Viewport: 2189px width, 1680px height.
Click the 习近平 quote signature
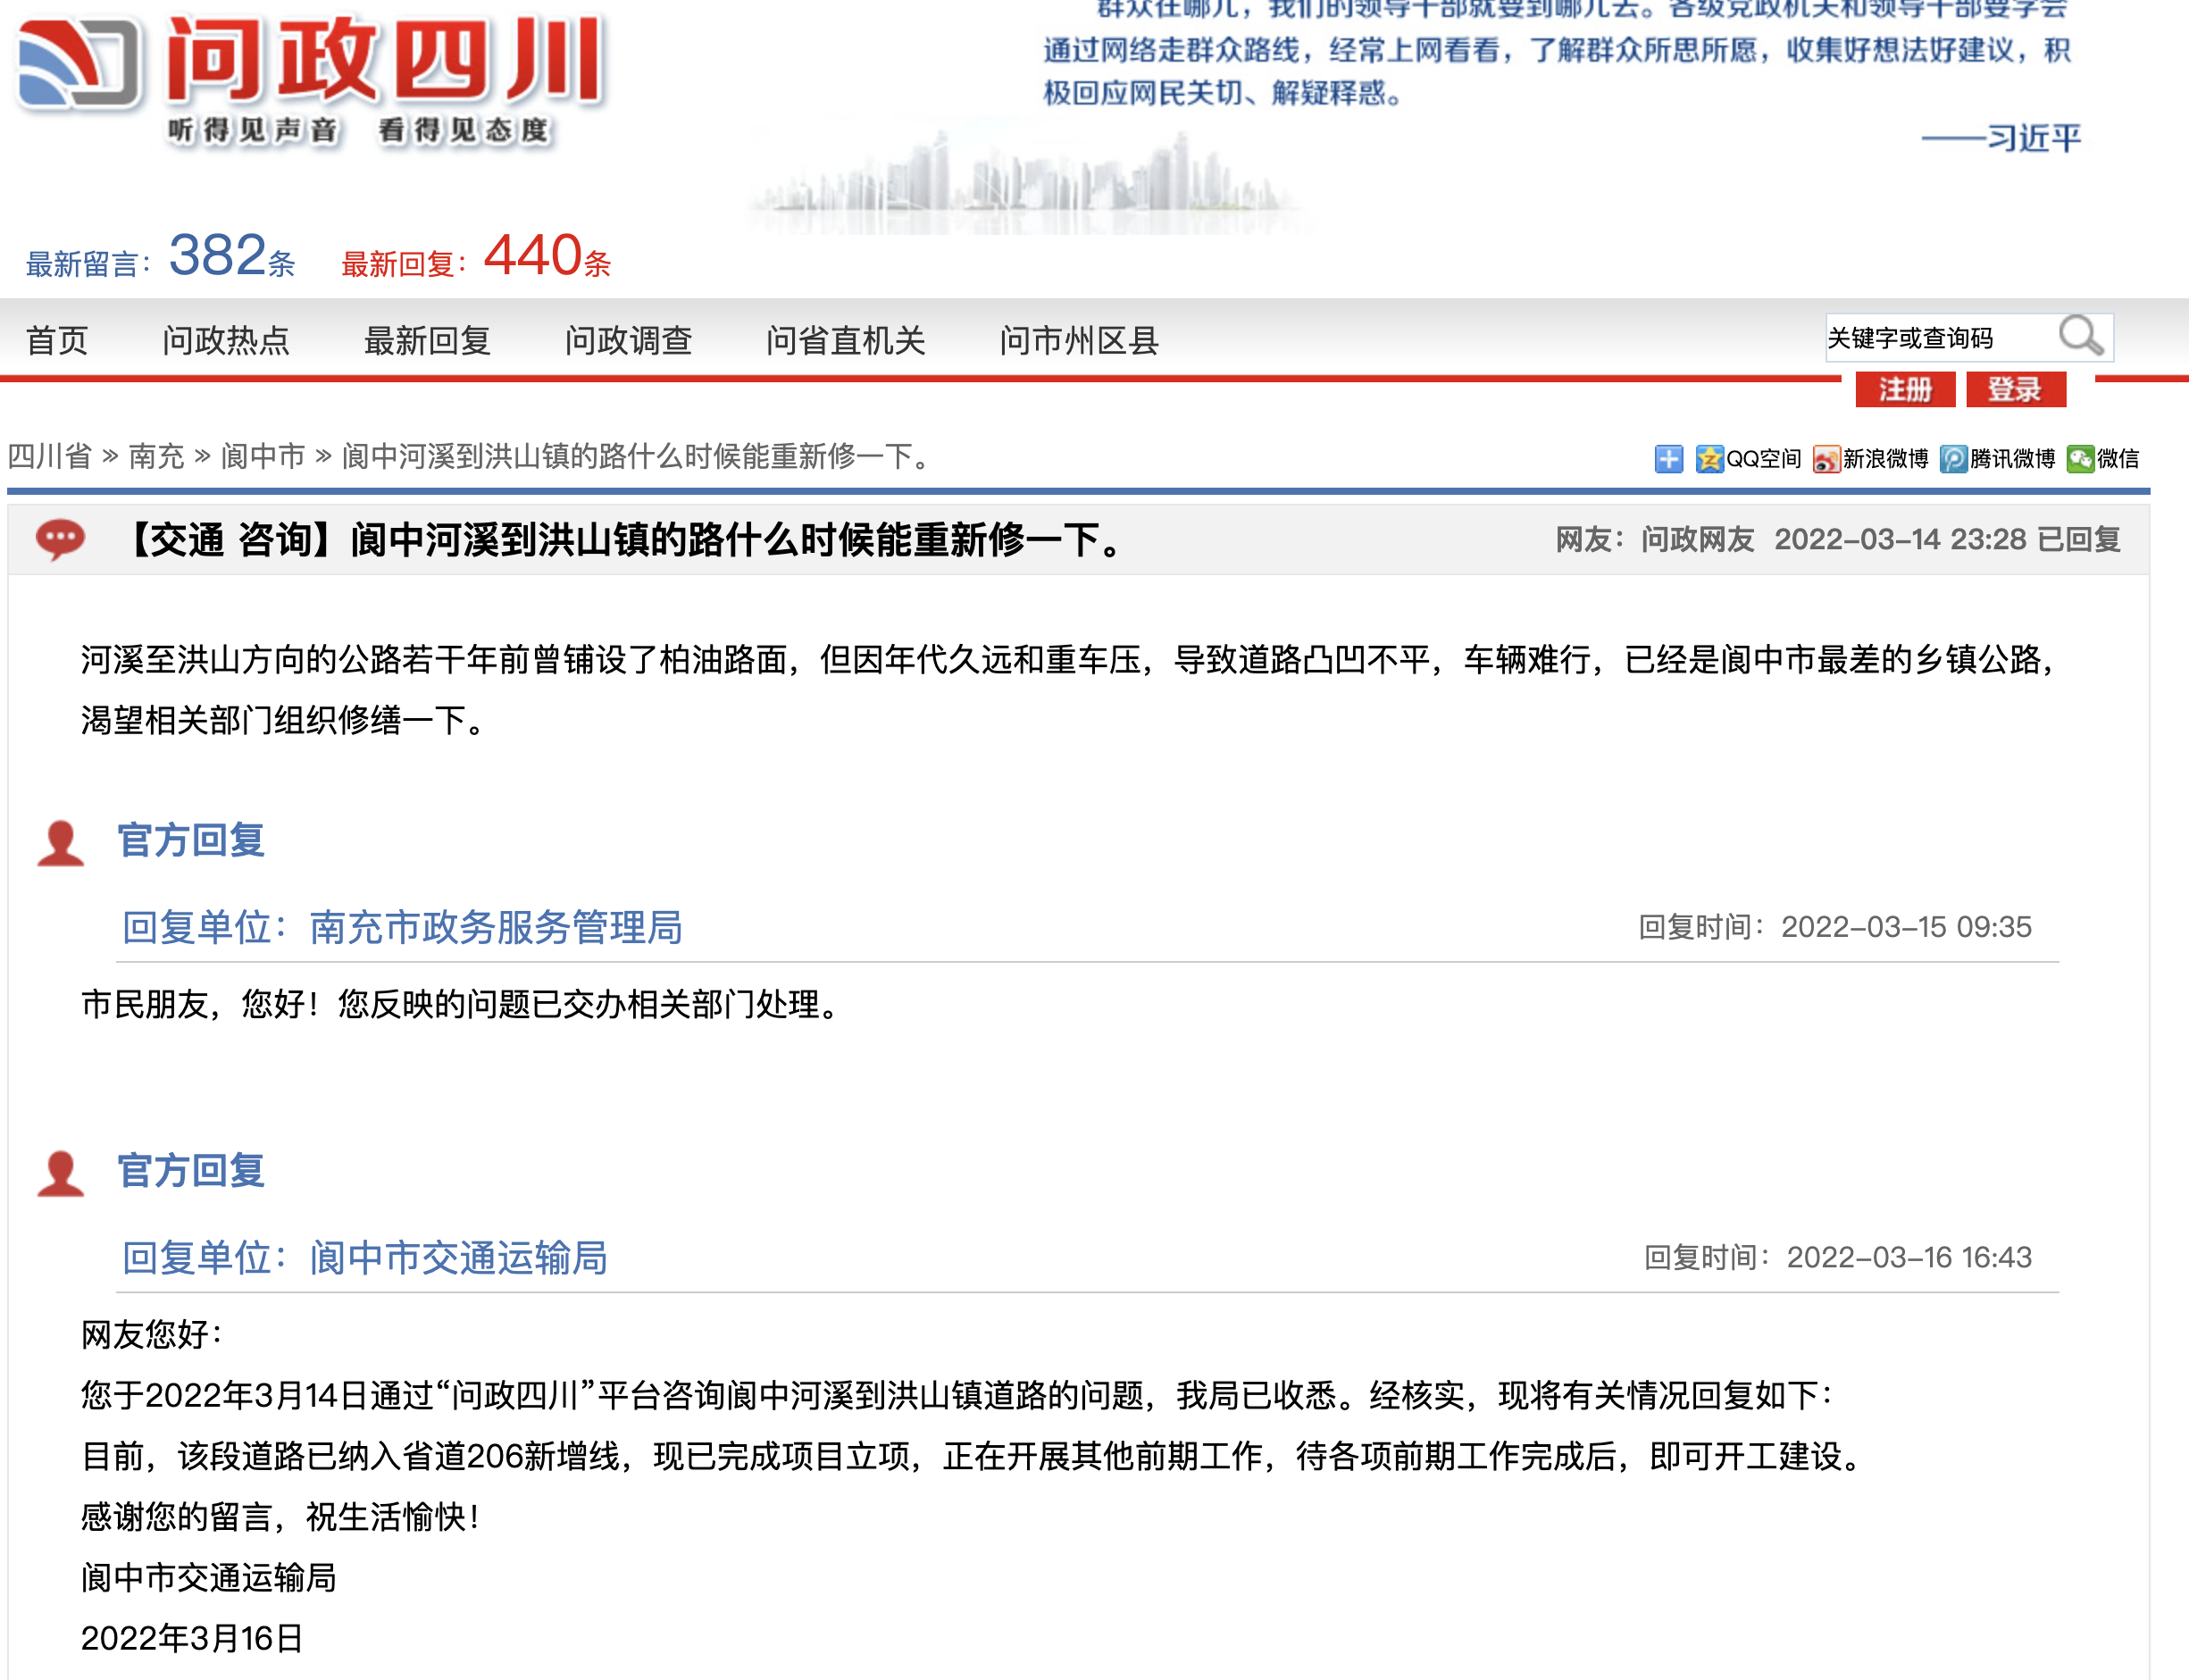[x=2001, y=138]
